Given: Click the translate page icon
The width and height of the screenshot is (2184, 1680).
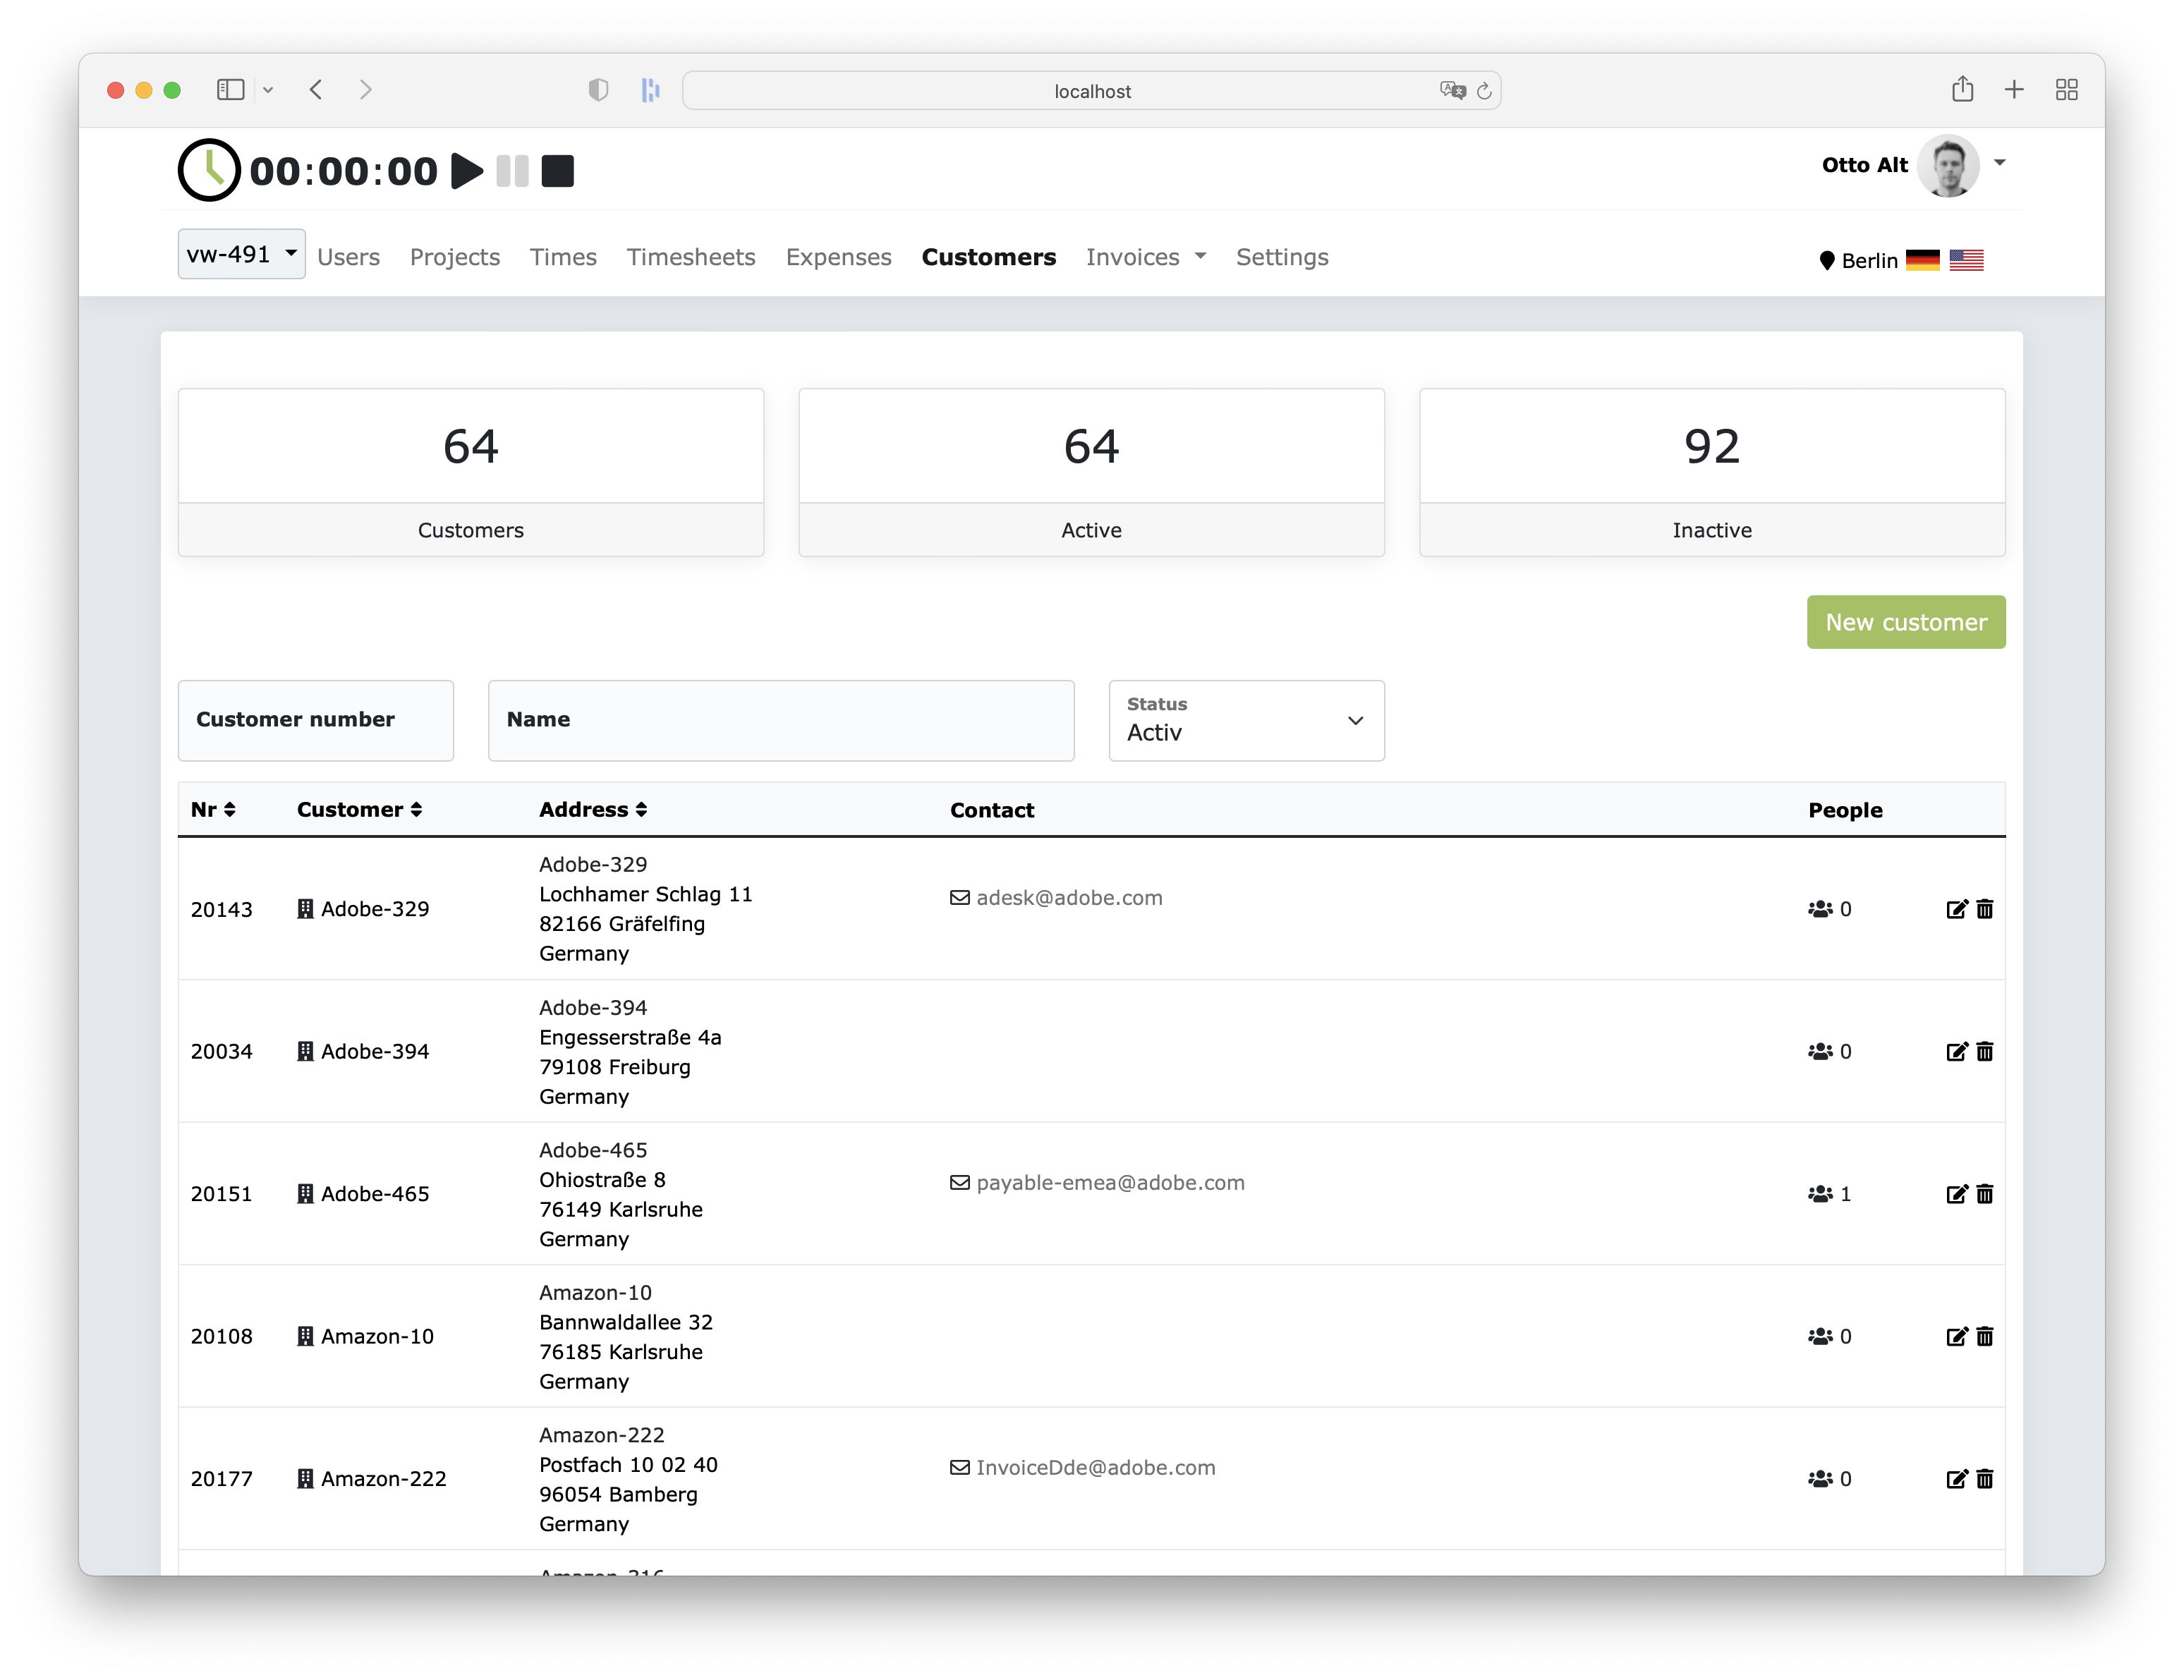Looking at the screenshot, I should pos(1452,91).
